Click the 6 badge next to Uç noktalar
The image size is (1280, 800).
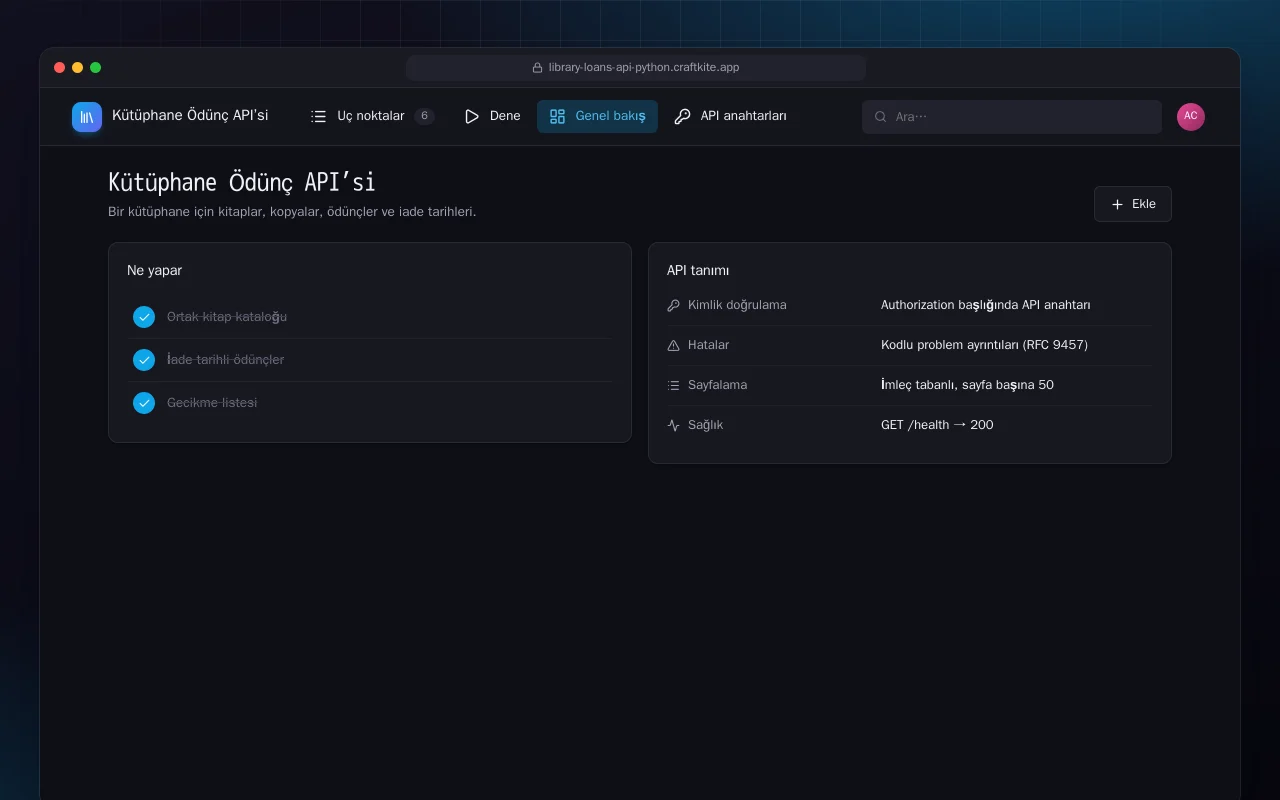[x=425, y=116]
